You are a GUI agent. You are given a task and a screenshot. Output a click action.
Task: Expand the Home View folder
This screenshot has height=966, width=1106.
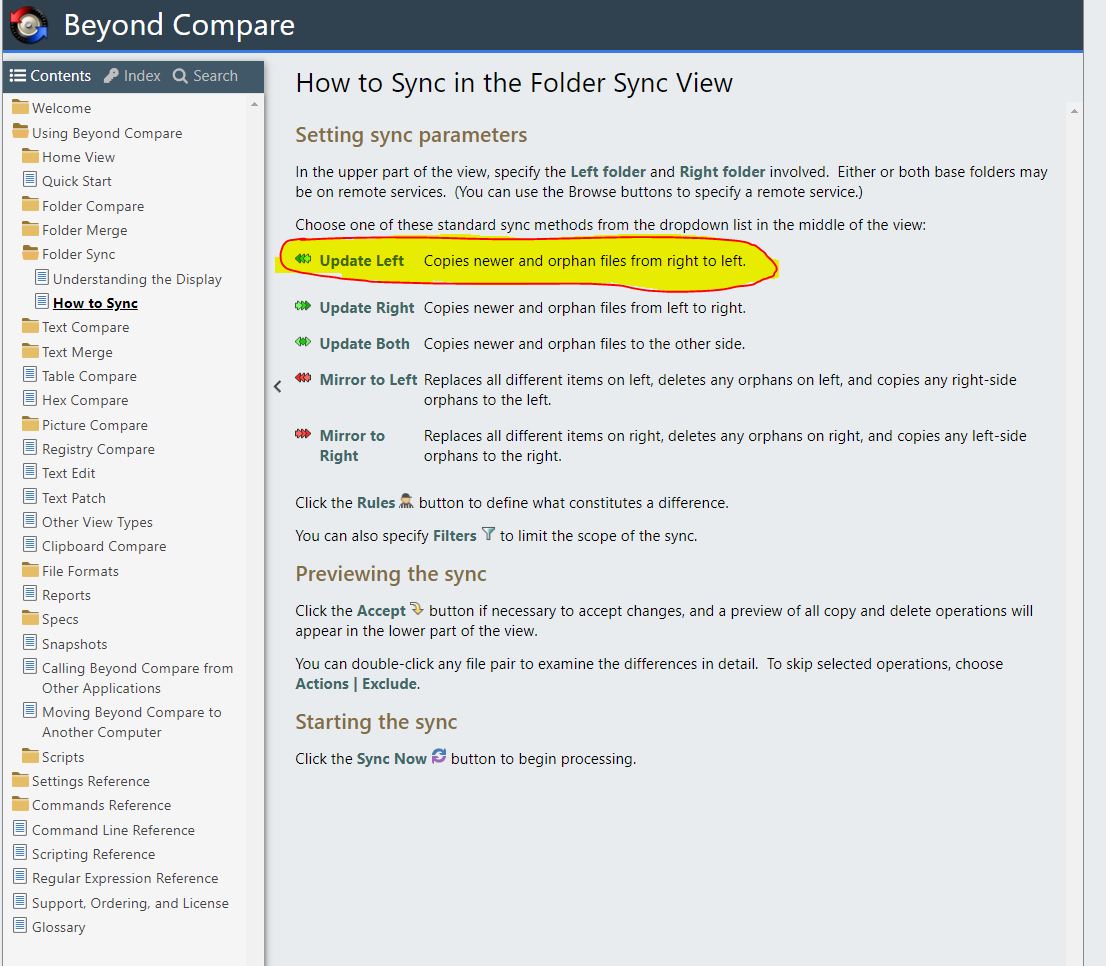pyautogui.click(x=68, y=157)
